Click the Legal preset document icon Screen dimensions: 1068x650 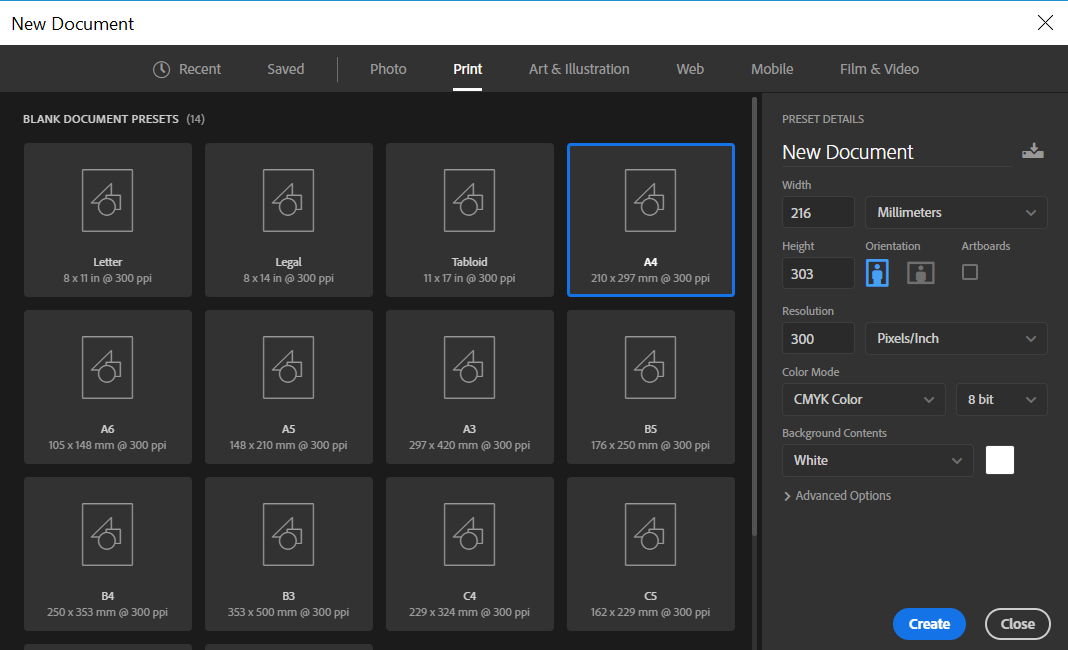[x=289, y=200]
